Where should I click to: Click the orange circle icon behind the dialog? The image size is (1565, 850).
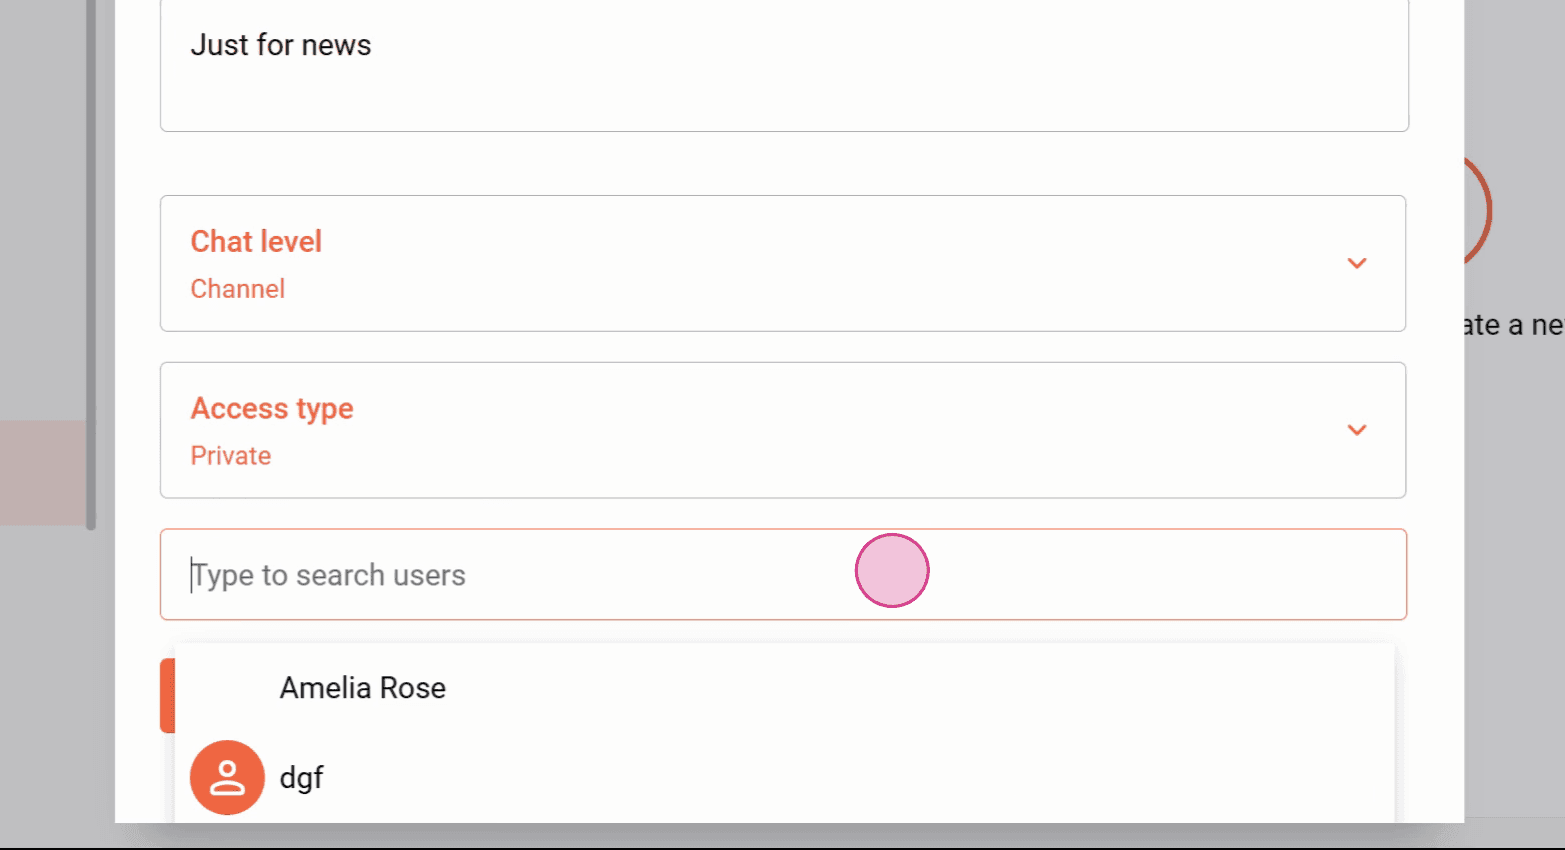coord(1478,210)
